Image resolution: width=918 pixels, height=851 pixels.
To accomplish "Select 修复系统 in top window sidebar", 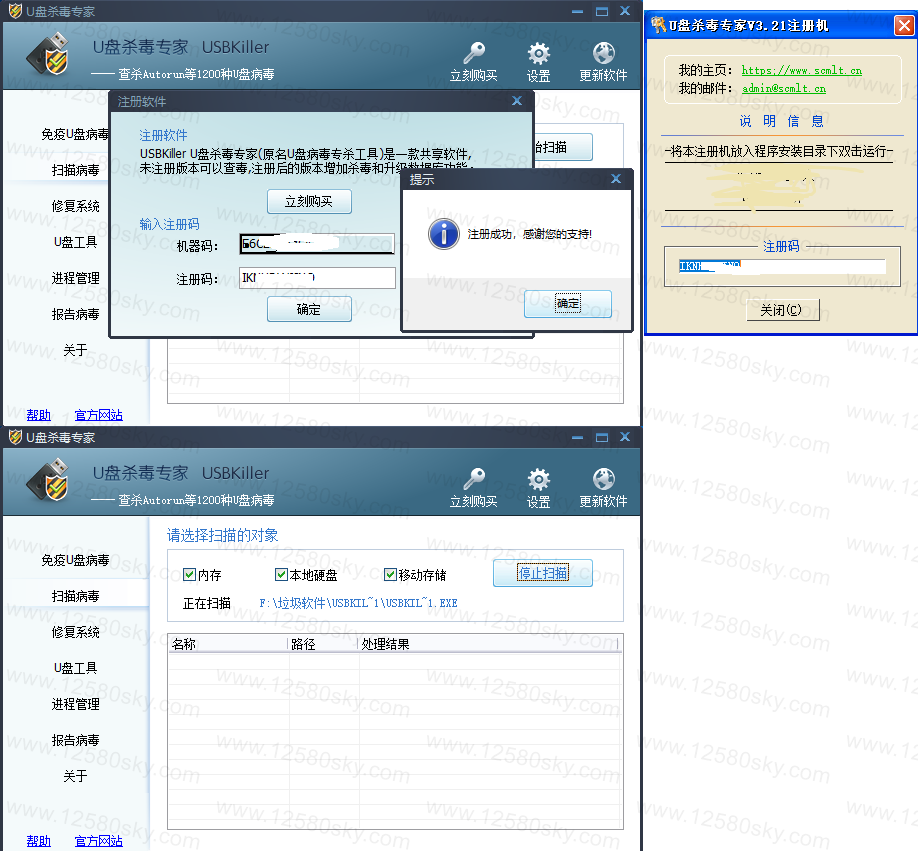I will coord(75,206).
